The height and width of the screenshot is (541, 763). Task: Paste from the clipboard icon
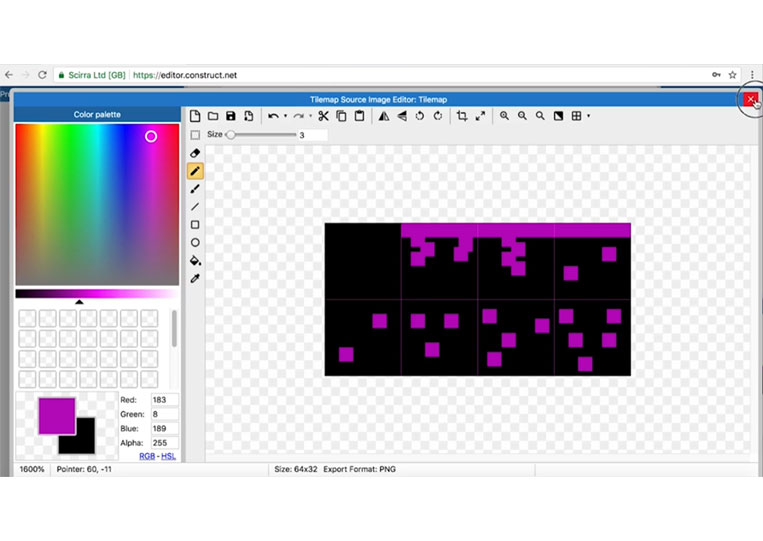359,116
